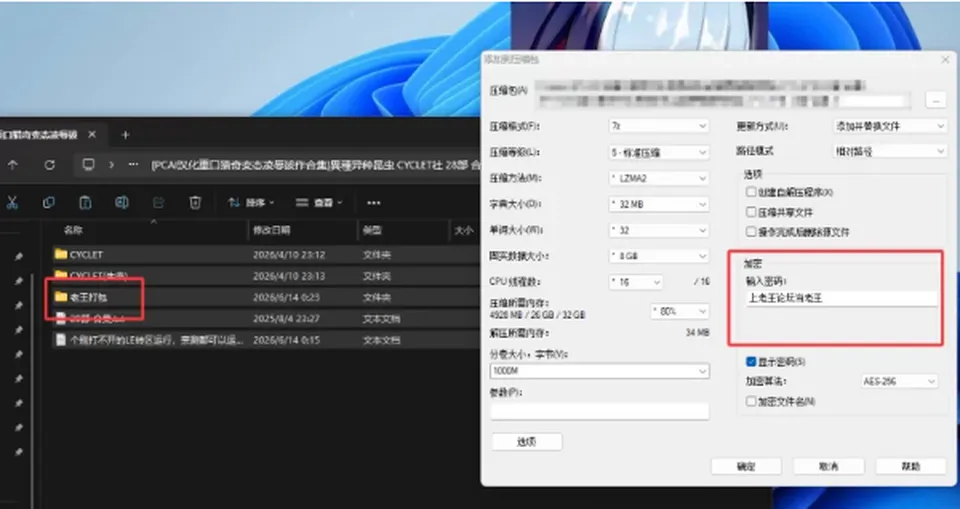Click the Rename icon in Explorer toolbar
This screenshot has width=960, height=509.
(122, 203)
